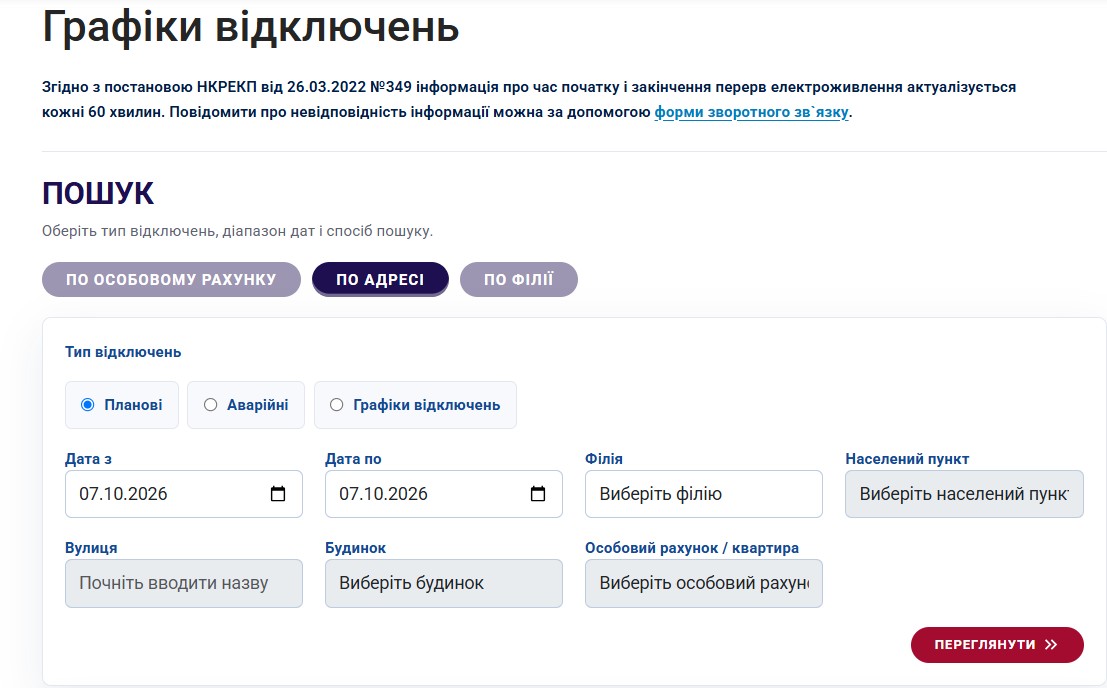Switch to 'По особовому рахунку' search tab
This screenshot has height=688, width=1107.
click(x=172, y=279)
